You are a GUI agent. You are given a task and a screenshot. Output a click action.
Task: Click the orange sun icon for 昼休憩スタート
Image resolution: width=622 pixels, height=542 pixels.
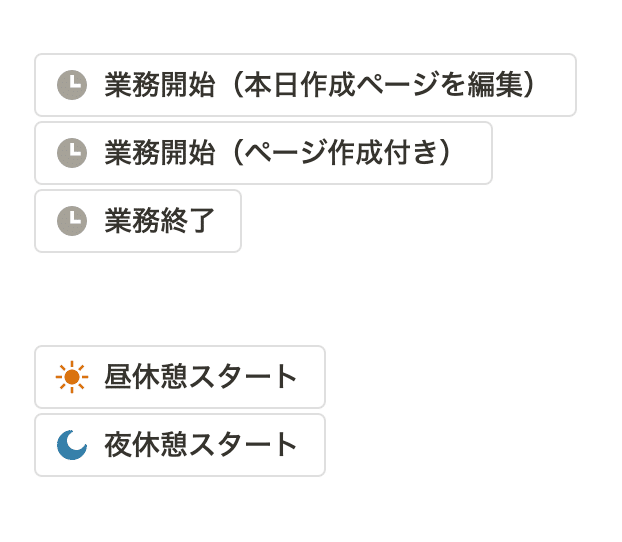click(72, 377)
